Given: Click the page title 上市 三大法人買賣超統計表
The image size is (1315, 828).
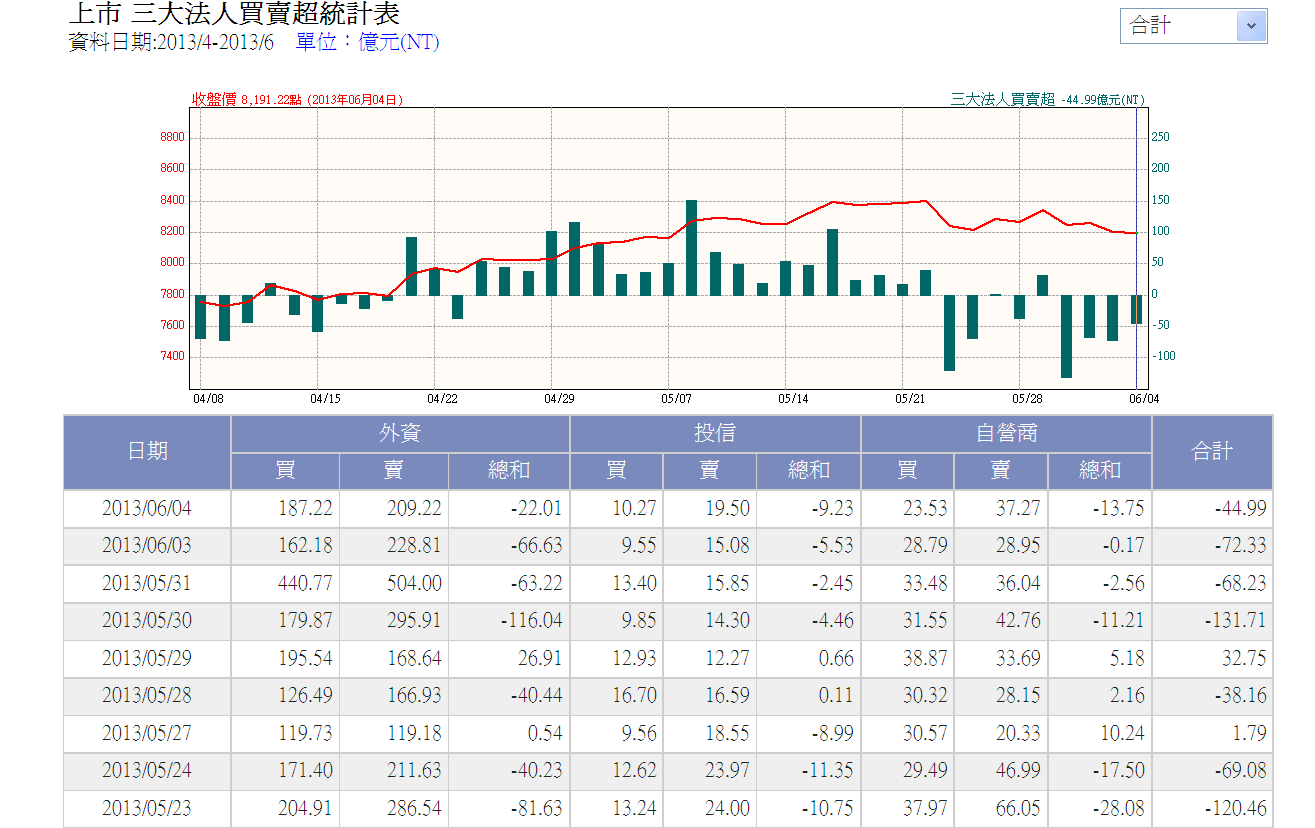Looking at the screenshot, I should point(235,13).
